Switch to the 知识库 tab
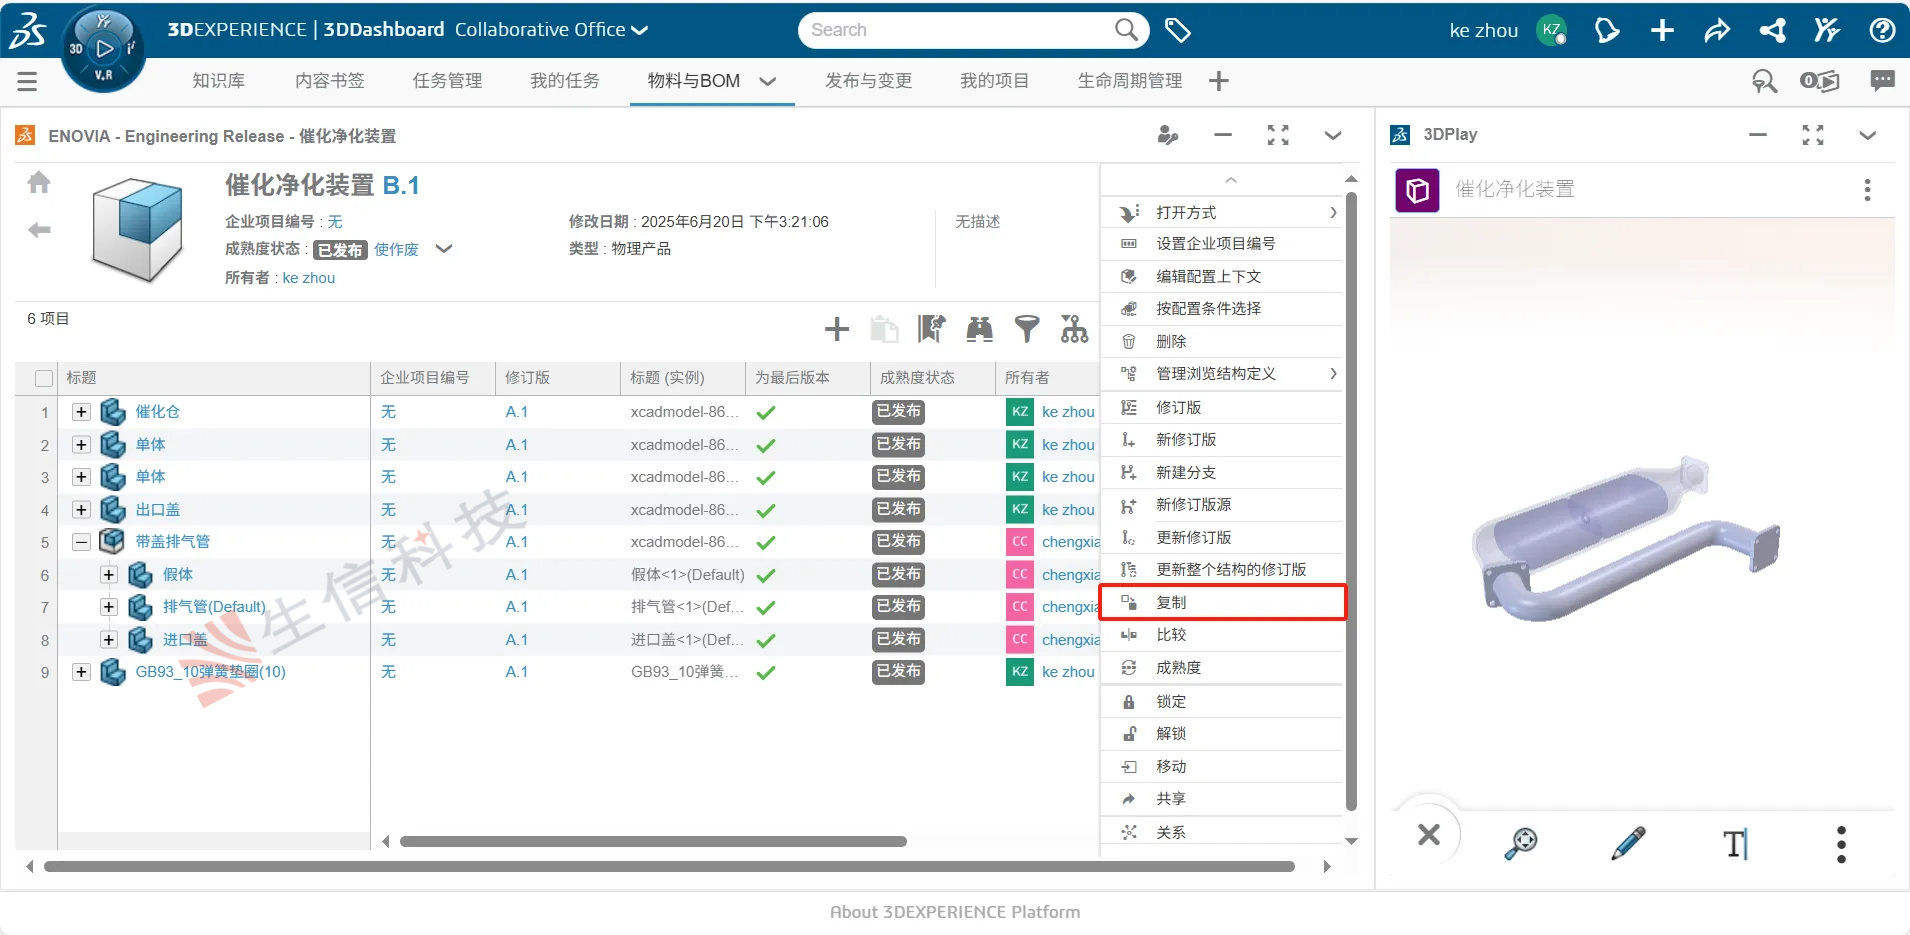 219,81
